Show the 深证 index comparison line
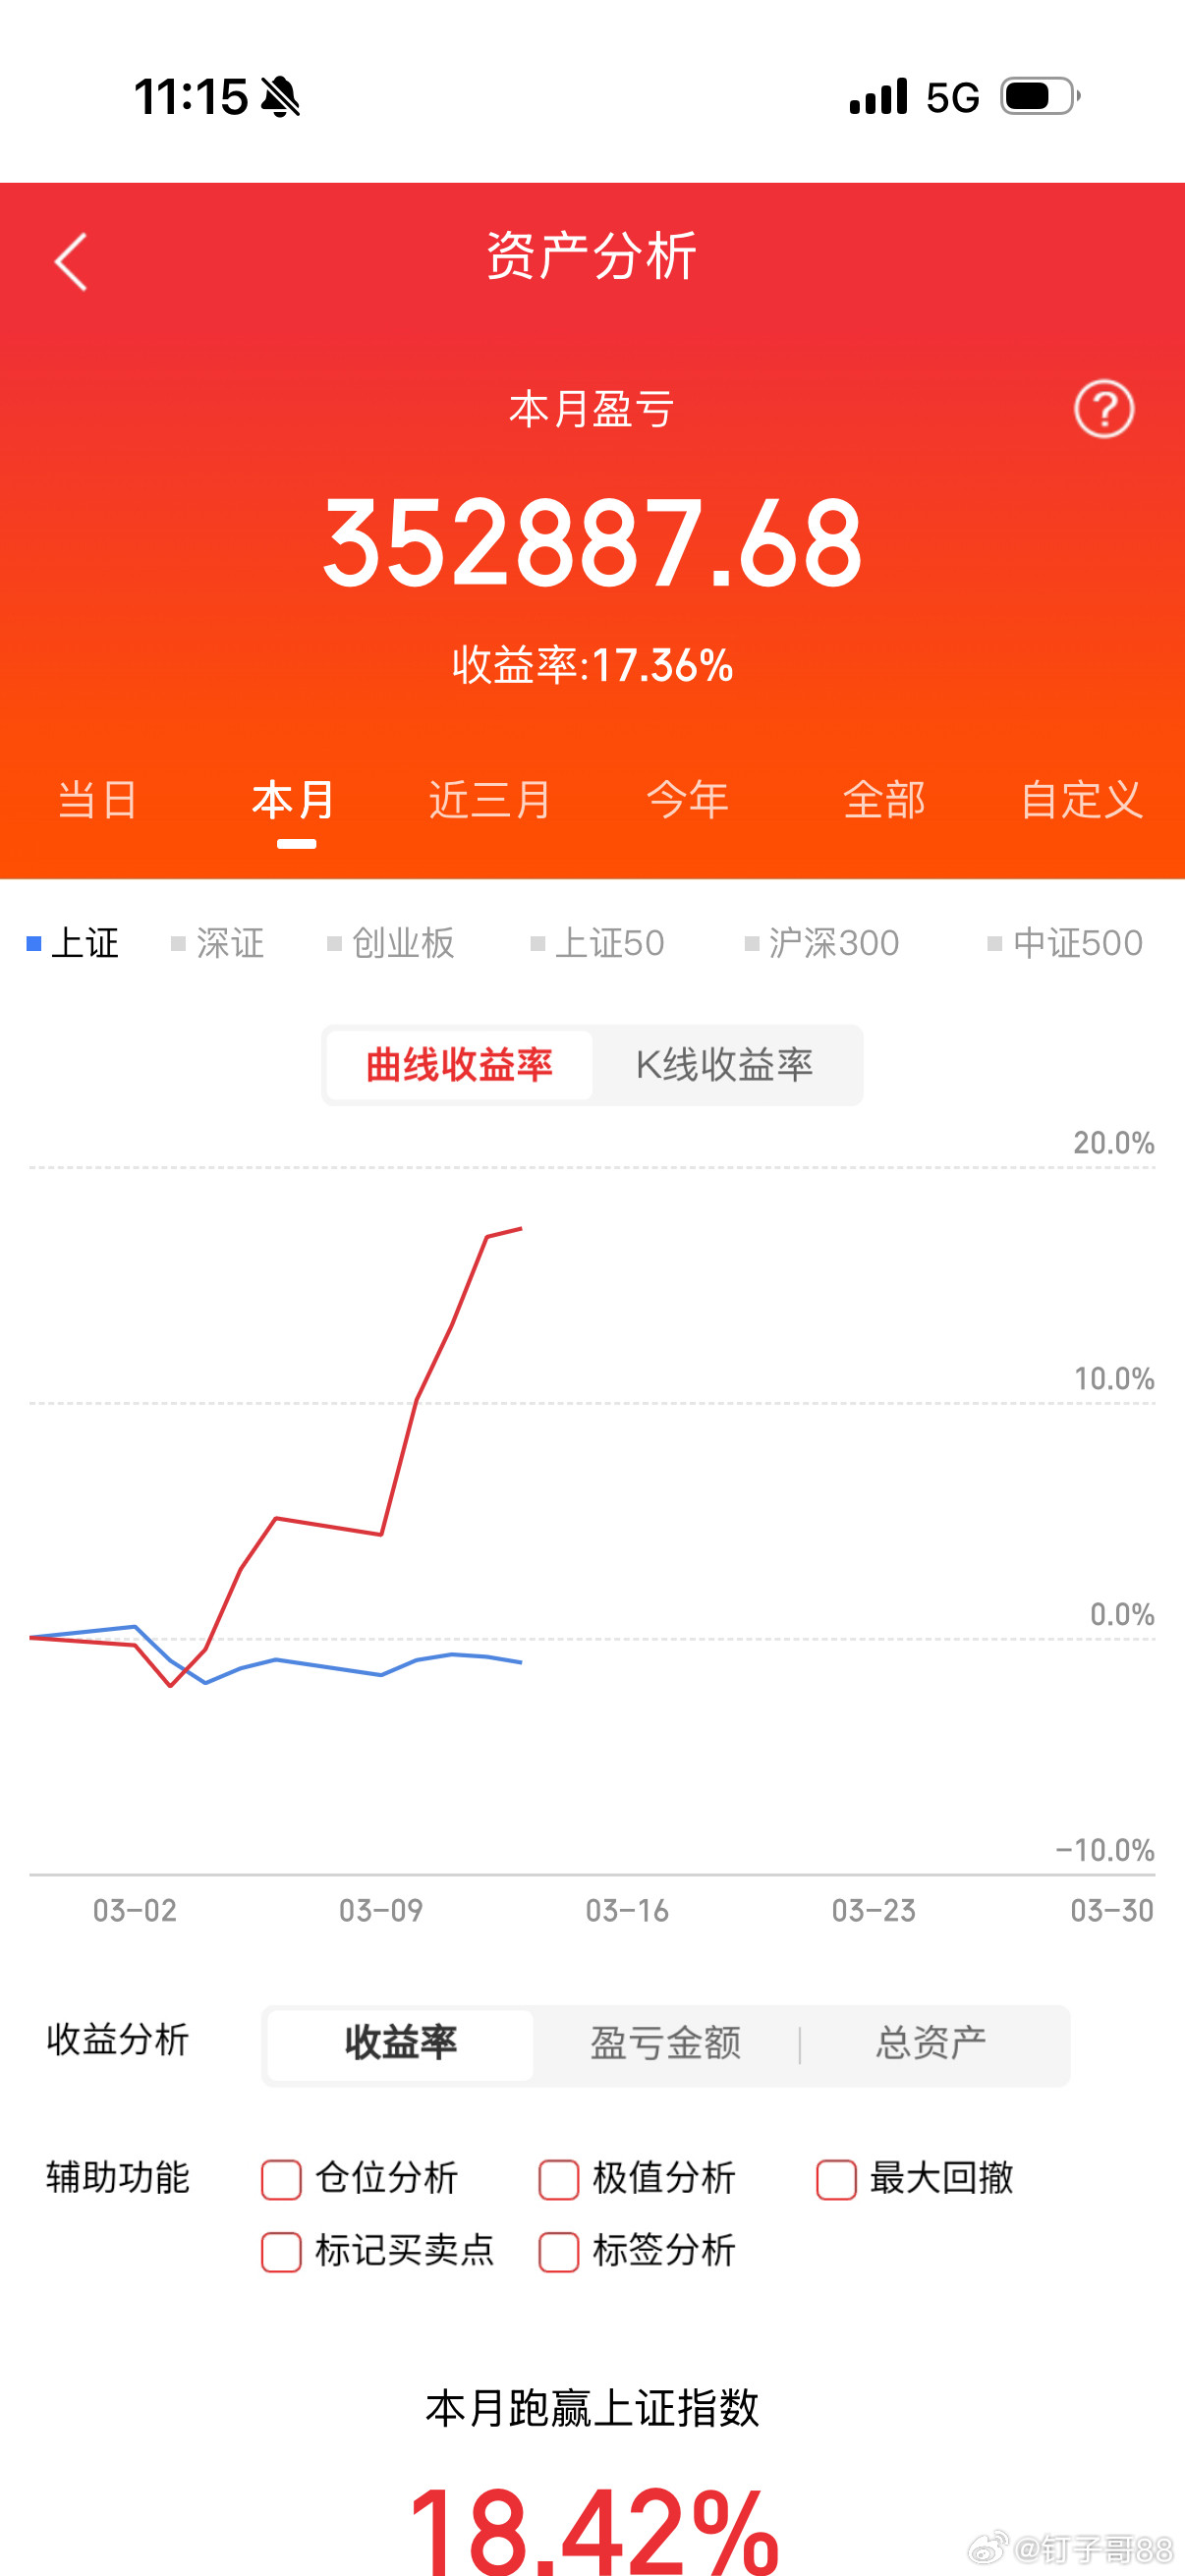The height and width of the screenshot is (2576, 1185). click(222, 942)
